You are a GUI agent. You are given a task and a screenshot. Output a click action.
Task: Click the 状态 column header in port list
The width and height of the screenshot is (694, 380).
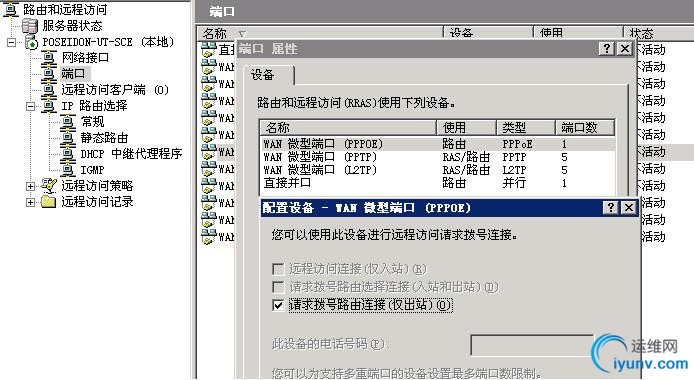659,33
